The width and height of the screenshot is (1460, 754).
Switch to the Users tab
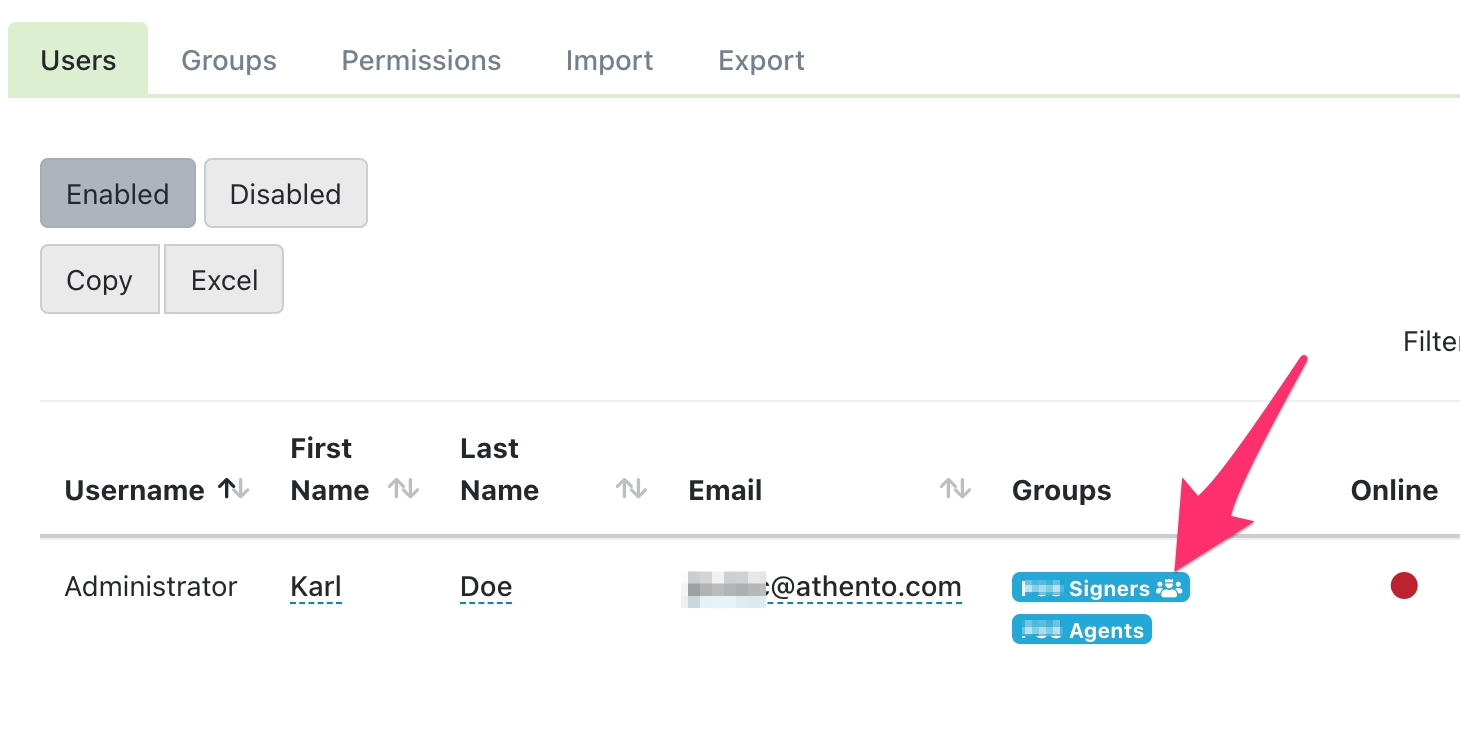[78, 60]
